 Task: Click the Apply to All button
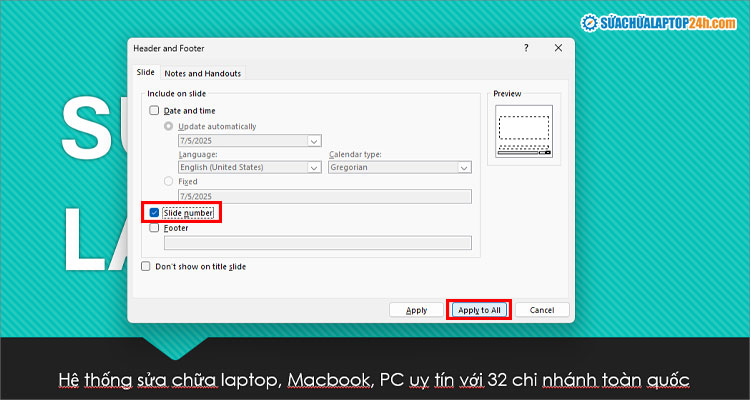pyautogui.click(x=479, y=310)
